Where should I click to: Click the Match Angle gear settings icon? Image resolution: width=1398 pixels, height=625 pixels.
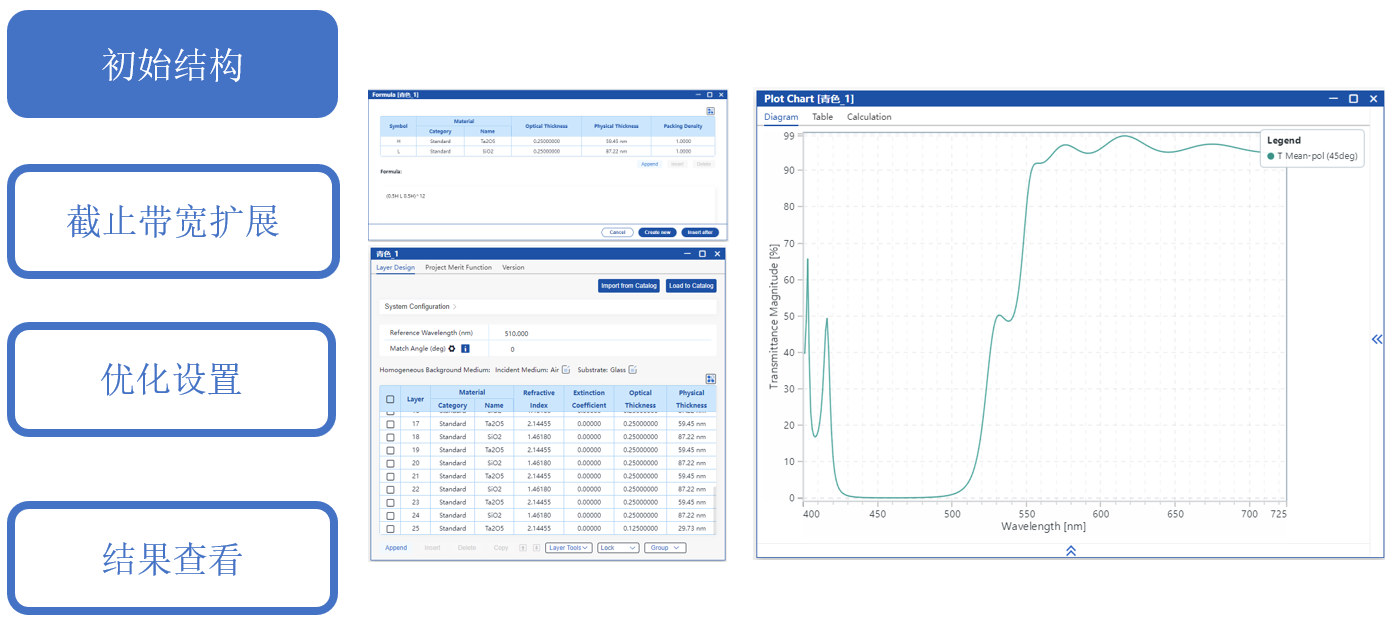click(452, 349)
